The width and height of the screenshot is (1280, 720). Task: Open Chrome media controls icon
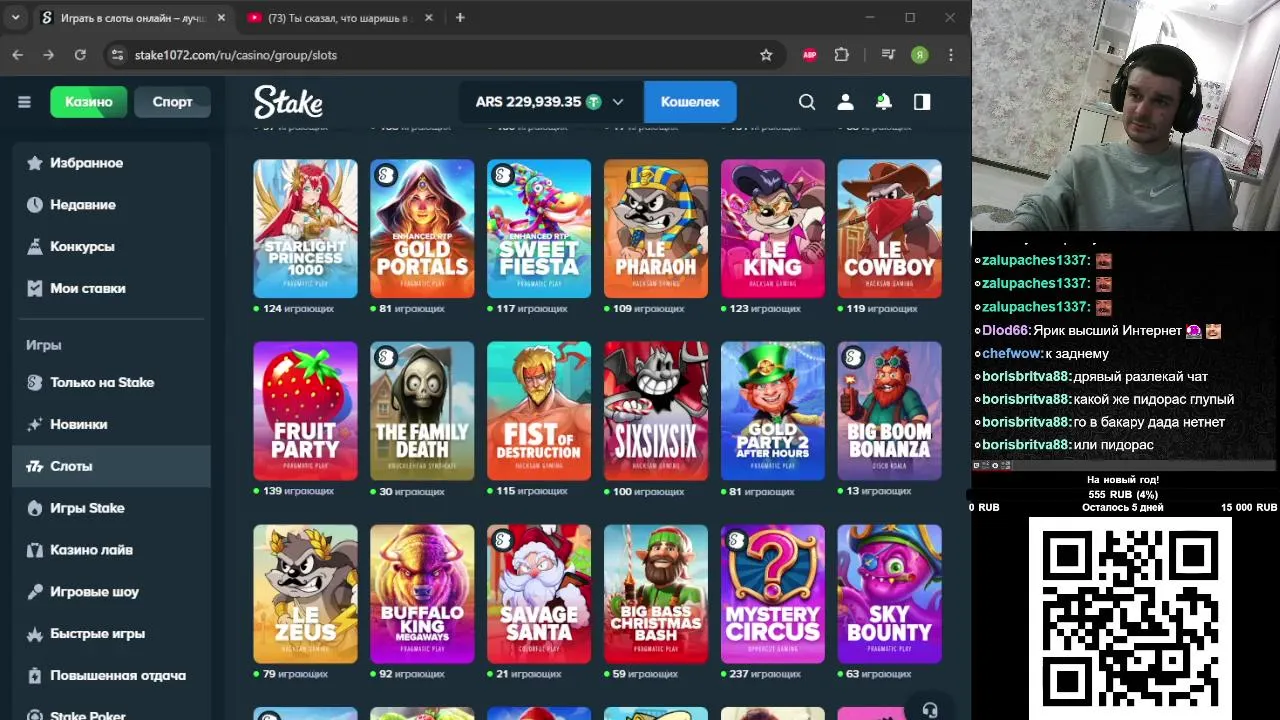click(x=888, y=55)
